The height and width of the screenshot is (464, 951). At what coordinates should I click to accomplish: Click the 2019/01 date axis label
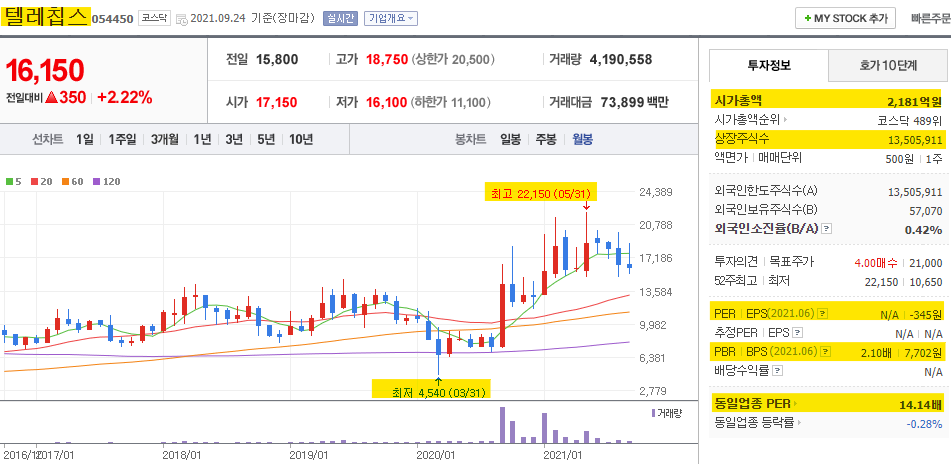(309, 453)
